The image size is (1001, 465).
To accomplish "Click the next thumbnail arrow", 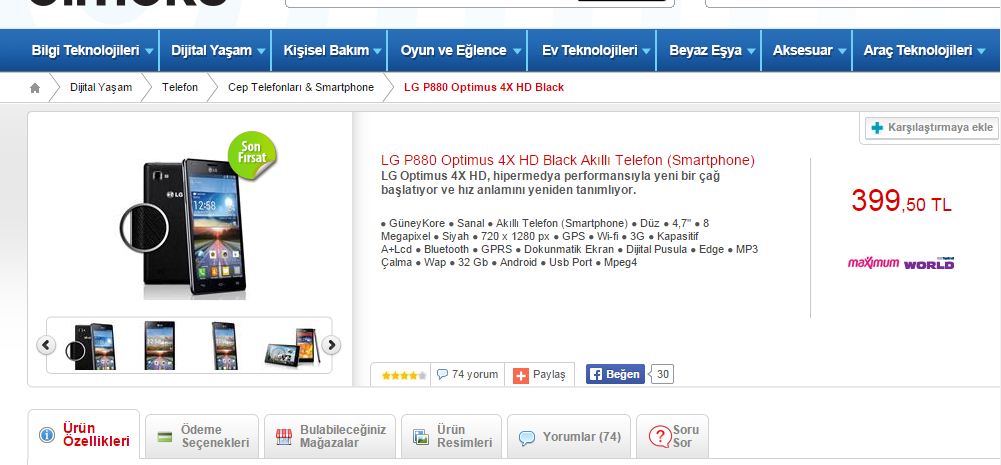I will [x=331, y=346].
